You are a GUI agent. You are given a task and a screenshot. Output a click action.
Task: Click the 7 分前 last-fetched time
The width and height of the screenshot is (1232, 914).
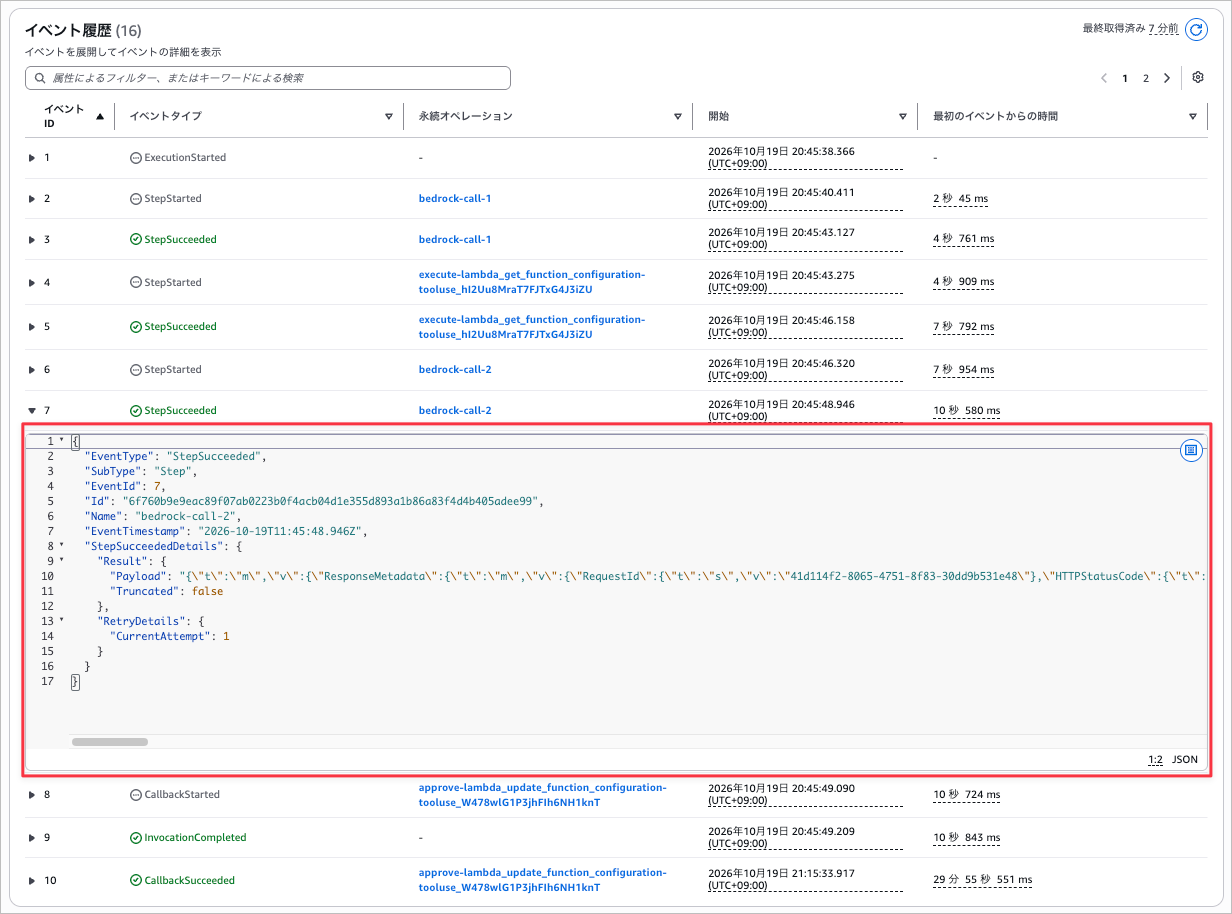[x=1163, y=29]
